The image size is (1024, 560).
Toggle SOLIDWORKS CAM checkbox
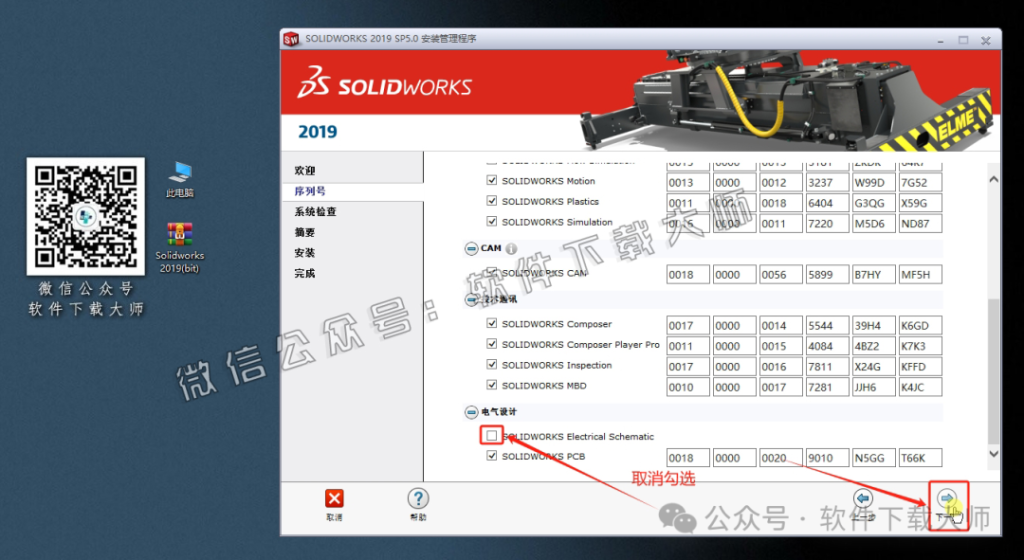(492, 272)
